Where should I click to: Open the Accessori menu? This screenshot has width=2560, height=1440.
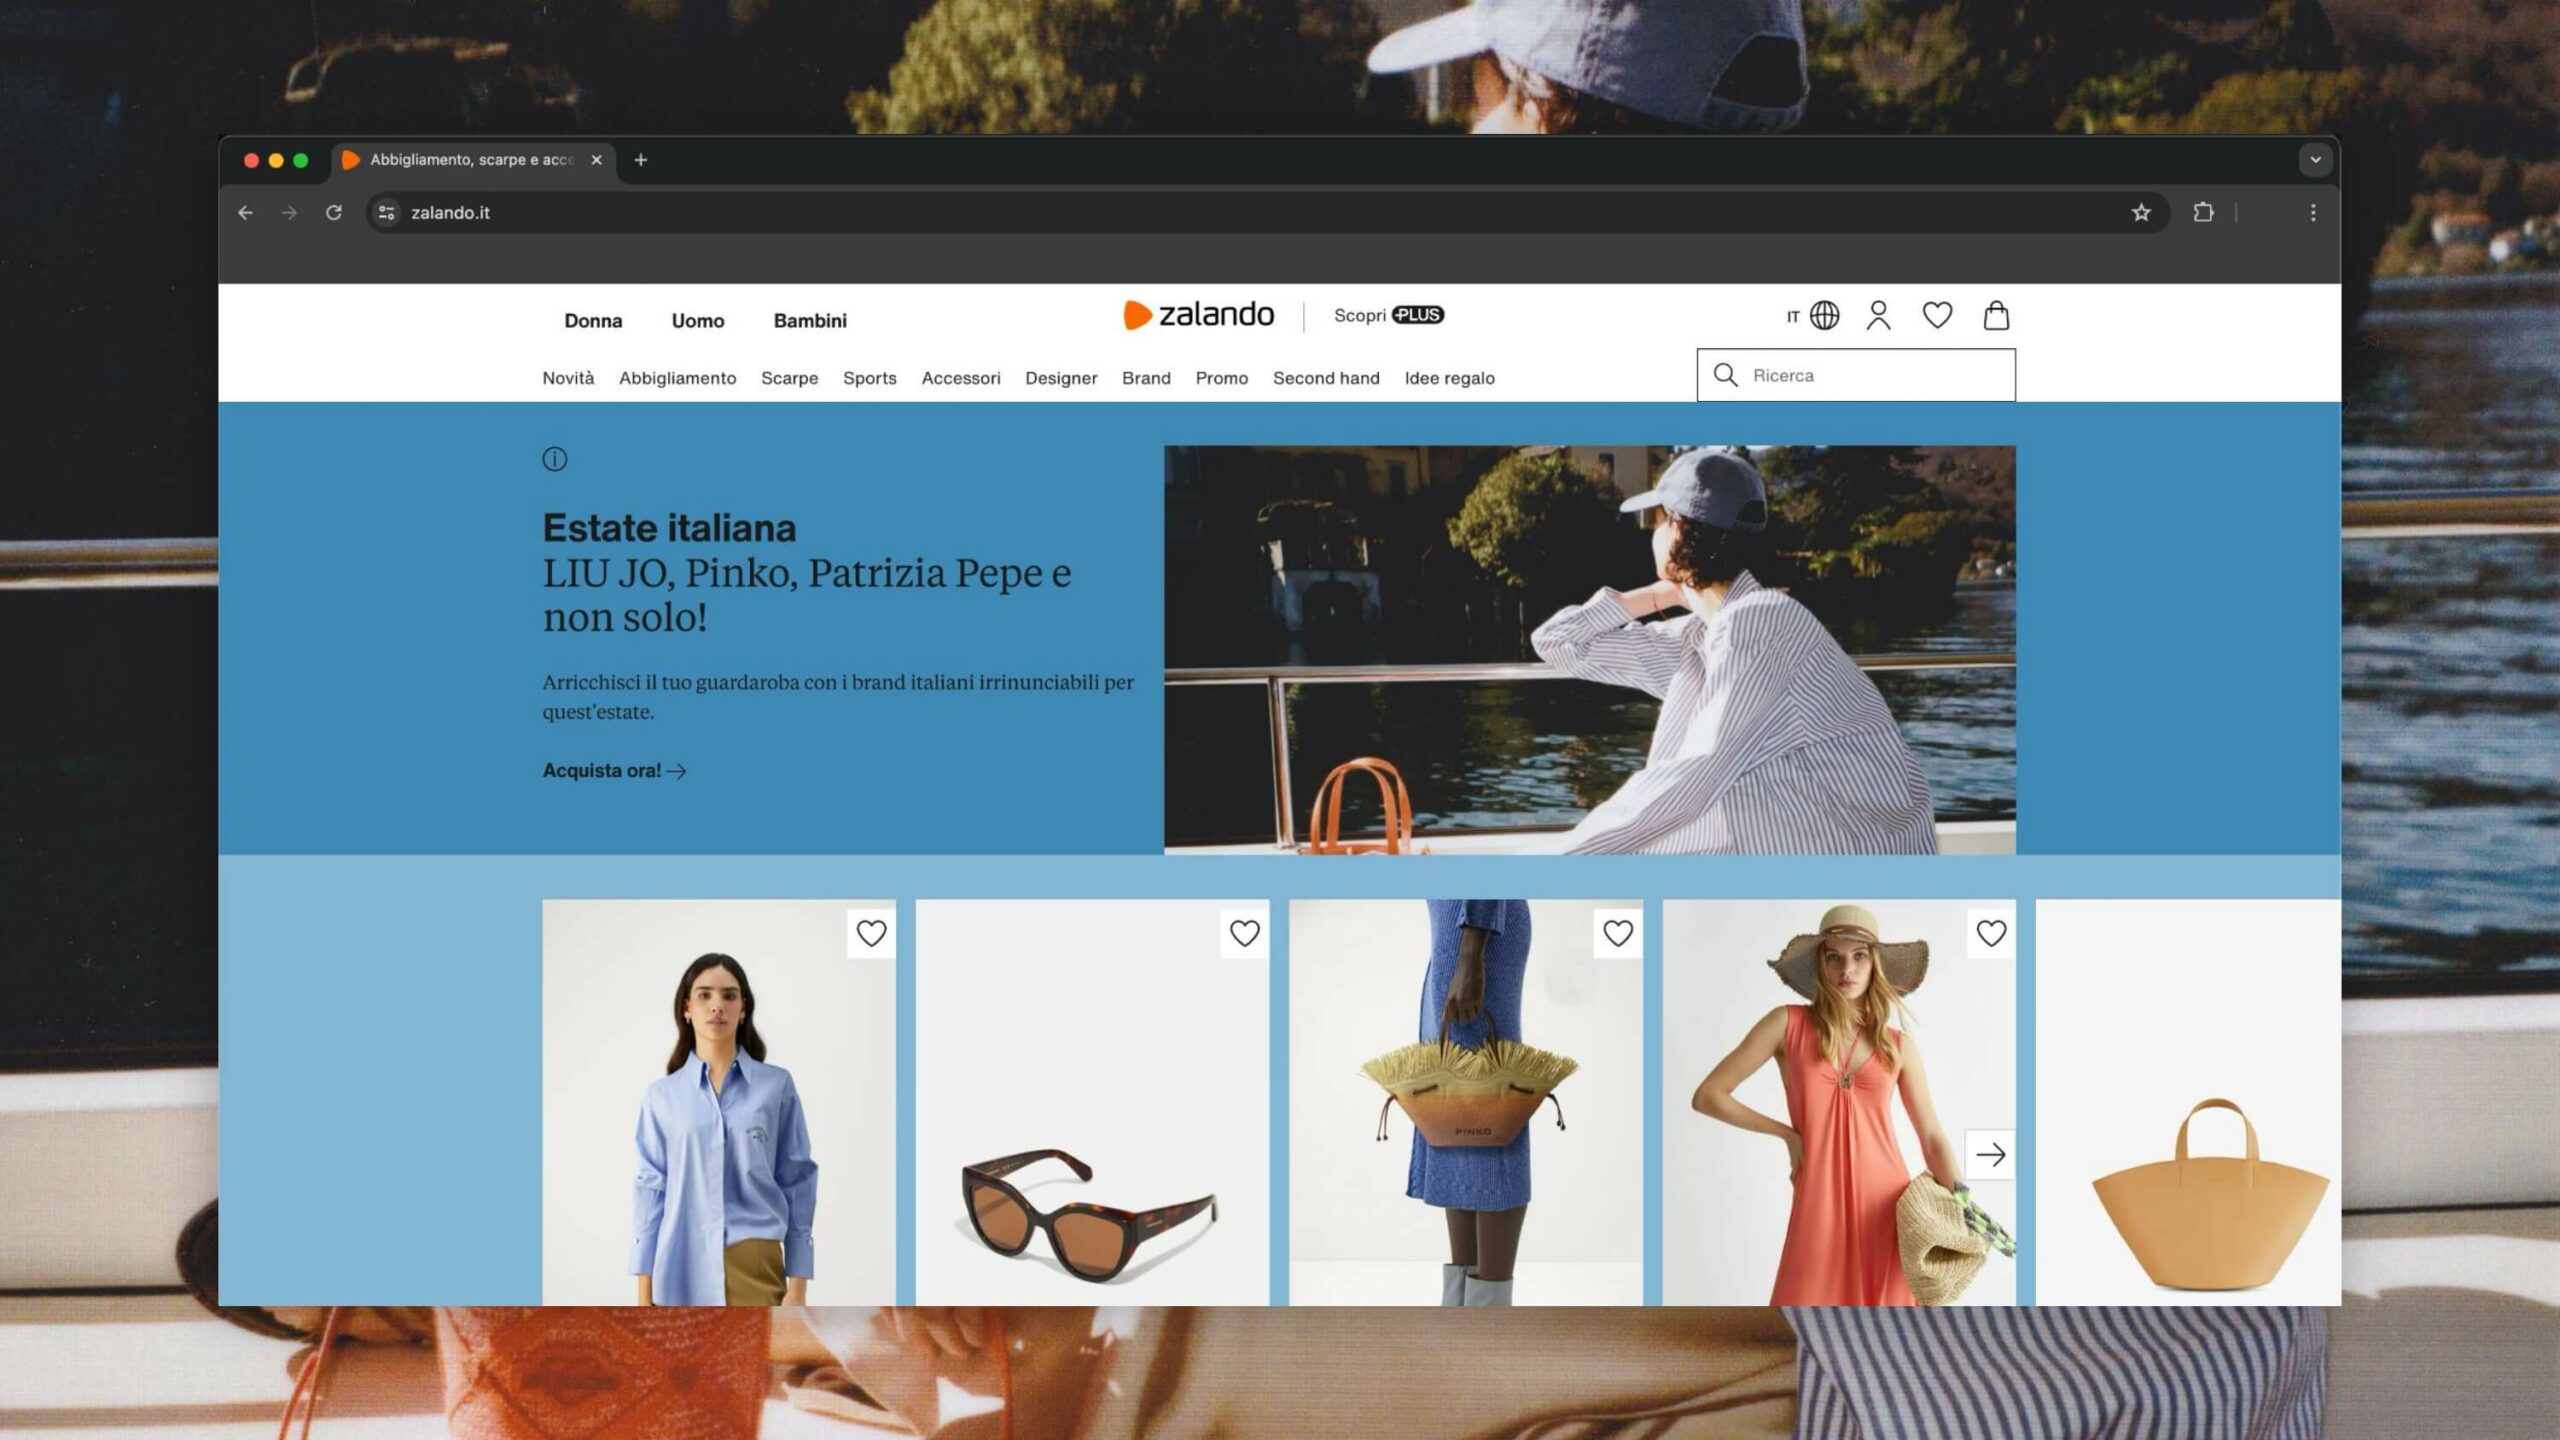(960, 378)
